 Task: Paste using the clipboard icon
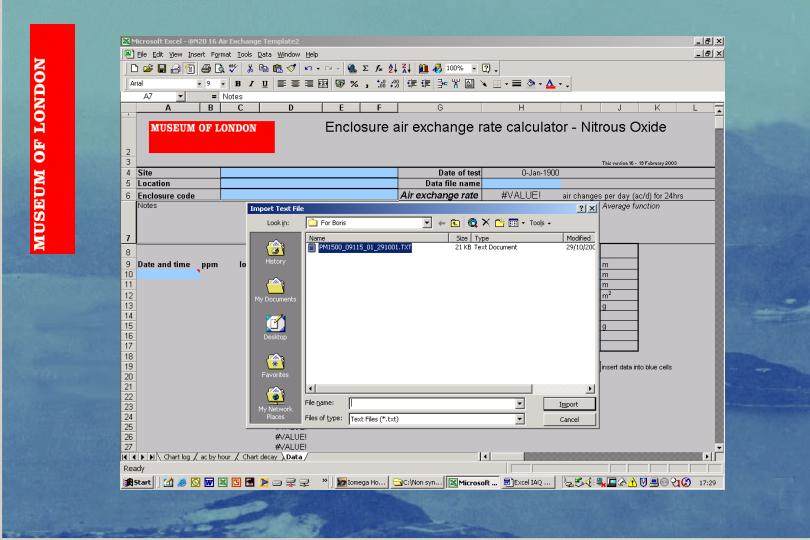(x=277, y=68)
